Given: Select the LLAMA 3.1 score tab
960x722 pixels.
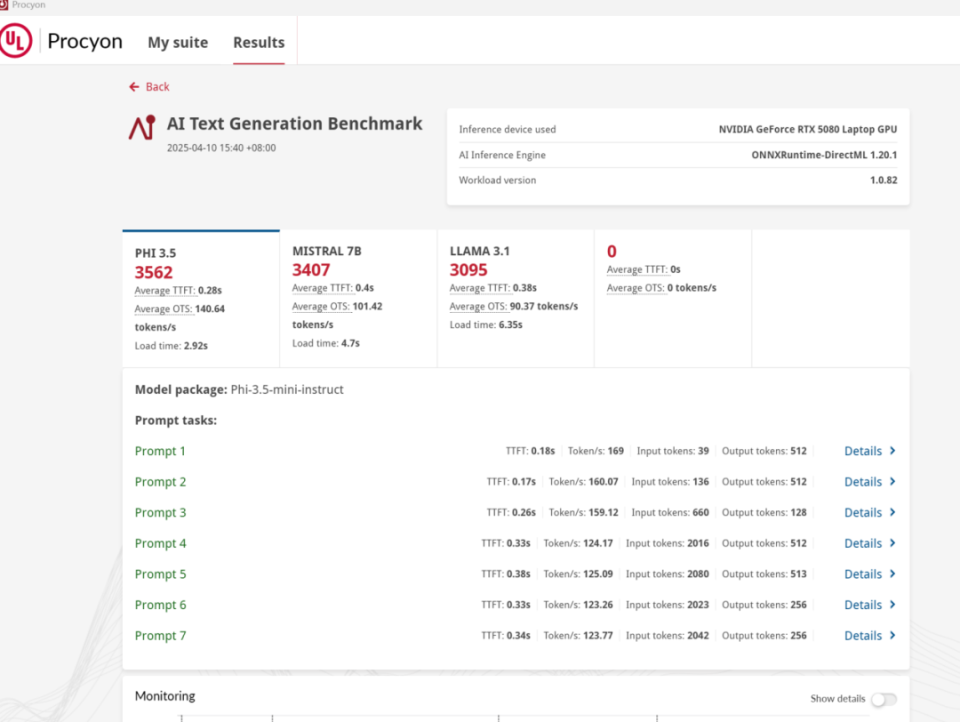Looking at the screenshot, I should [516, 299].
